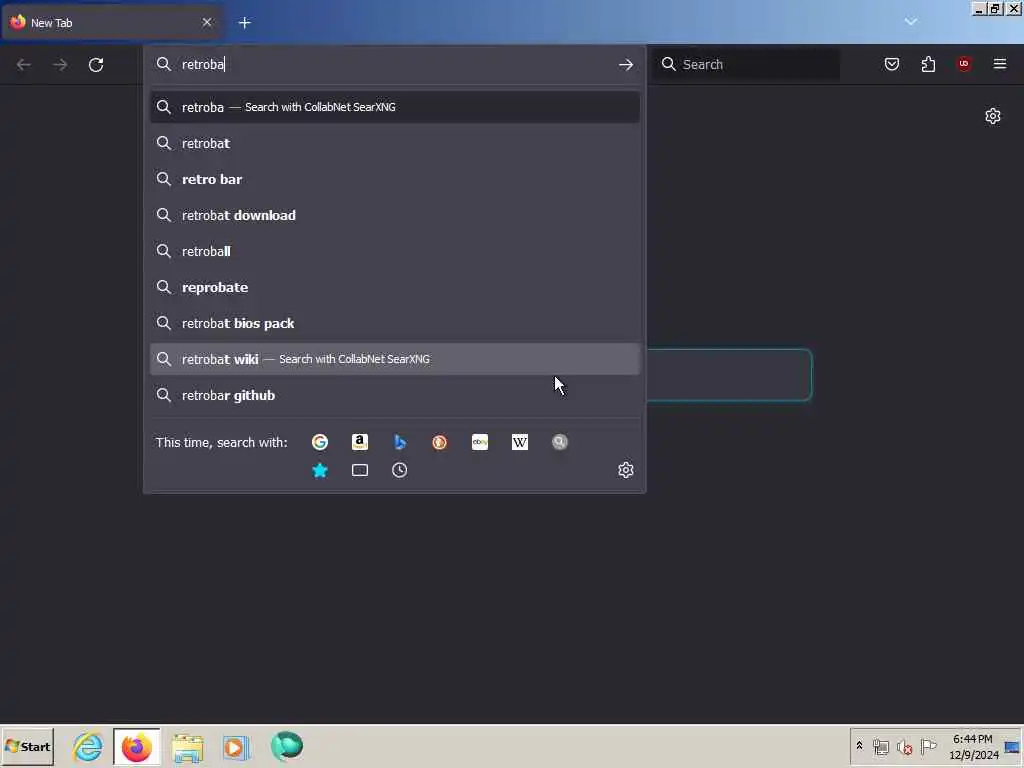Select the 'retroball' suggestion
The height and width of the screenshot is (768, 1024).
394,251
